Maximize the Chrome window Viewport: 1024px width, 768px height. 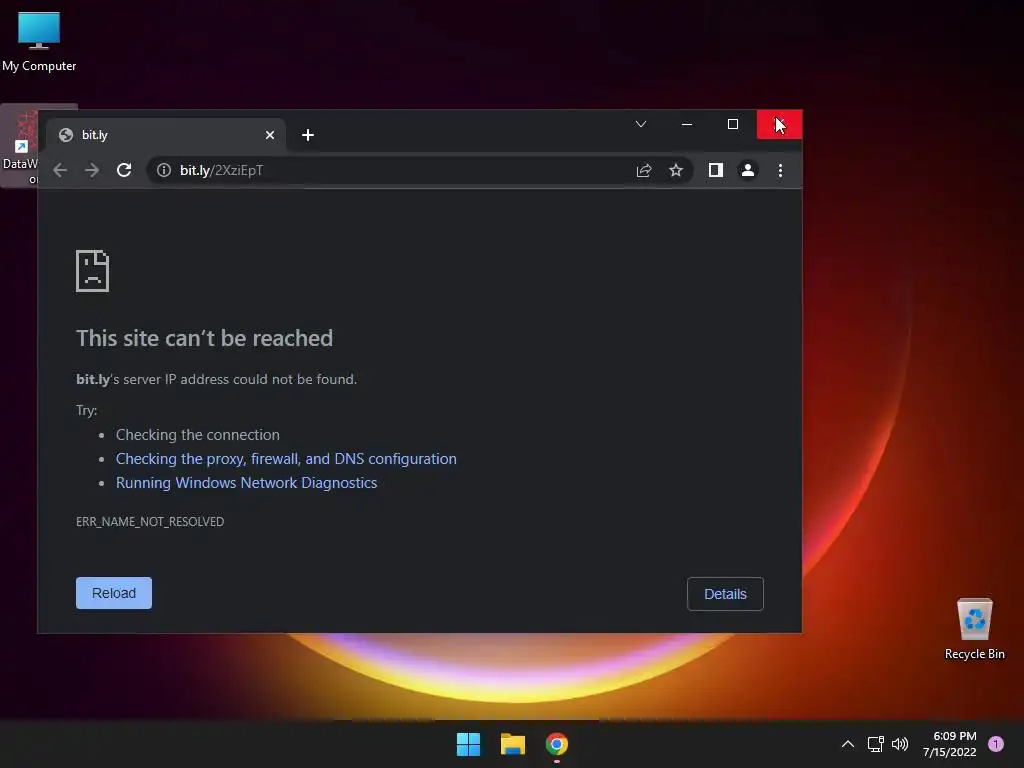coord(733,124)
